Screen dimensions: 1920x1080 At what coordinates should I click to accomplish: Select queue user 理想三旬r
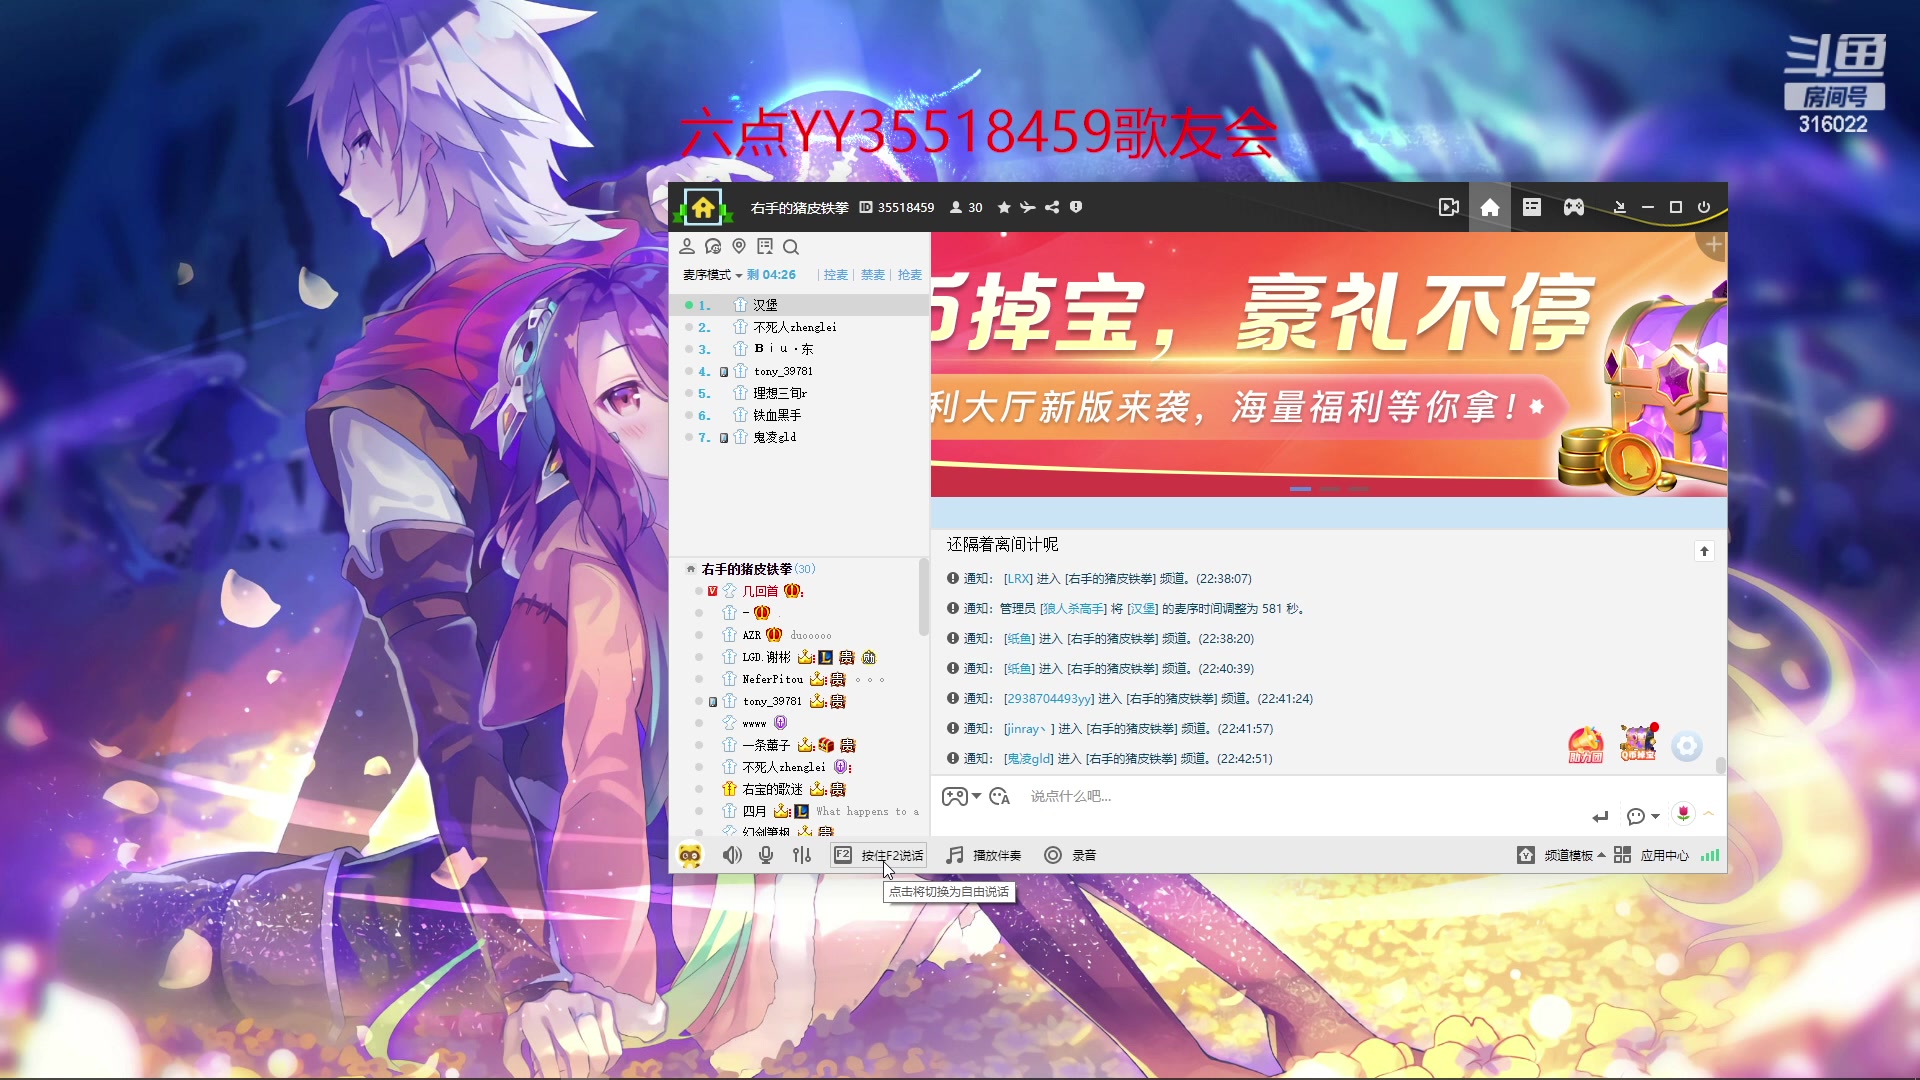[x=800, y=393]
